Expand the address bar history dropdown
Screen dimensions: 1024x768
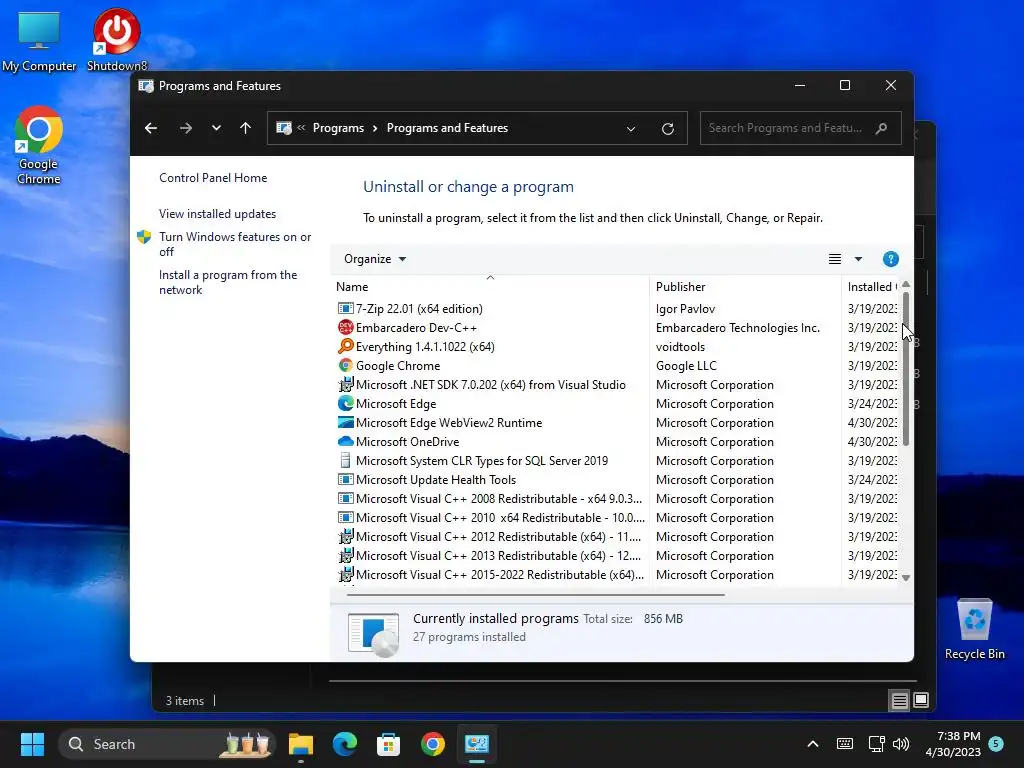(x=631, y=129)
